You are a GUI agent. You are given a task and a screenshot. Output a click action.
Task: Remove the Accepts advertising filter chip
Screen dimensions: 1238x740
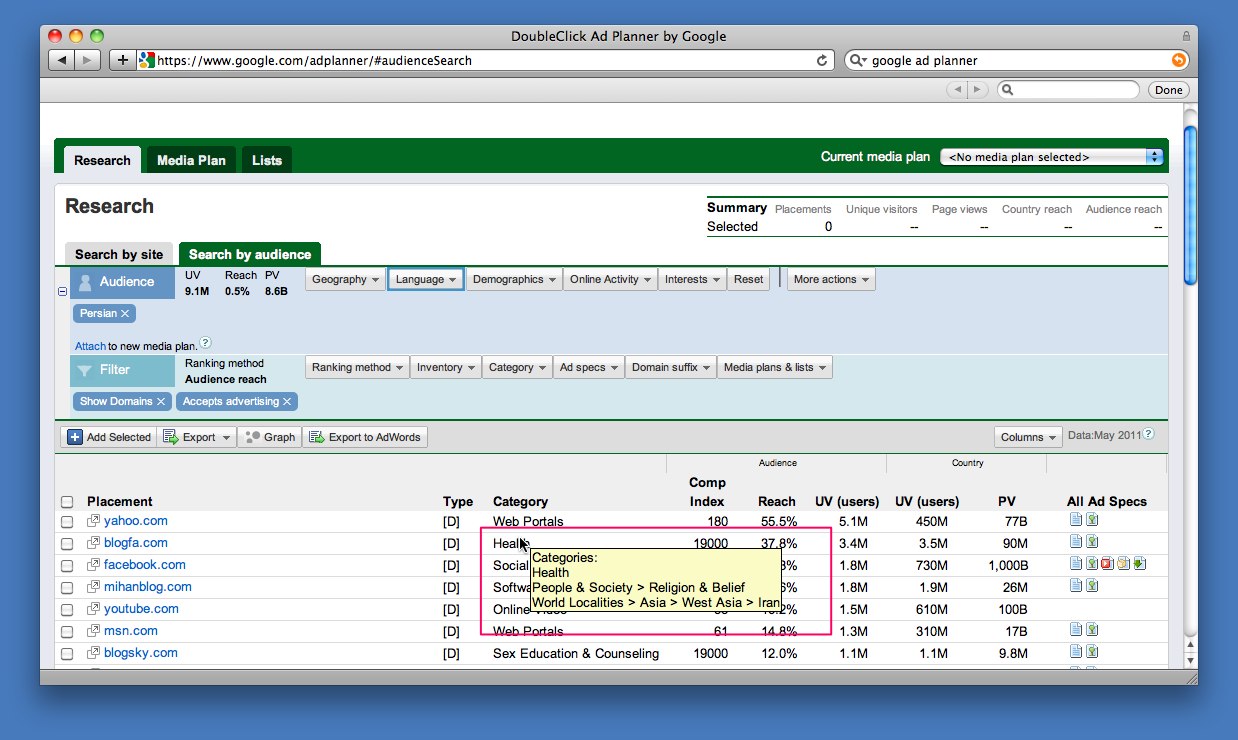[287, 402]
